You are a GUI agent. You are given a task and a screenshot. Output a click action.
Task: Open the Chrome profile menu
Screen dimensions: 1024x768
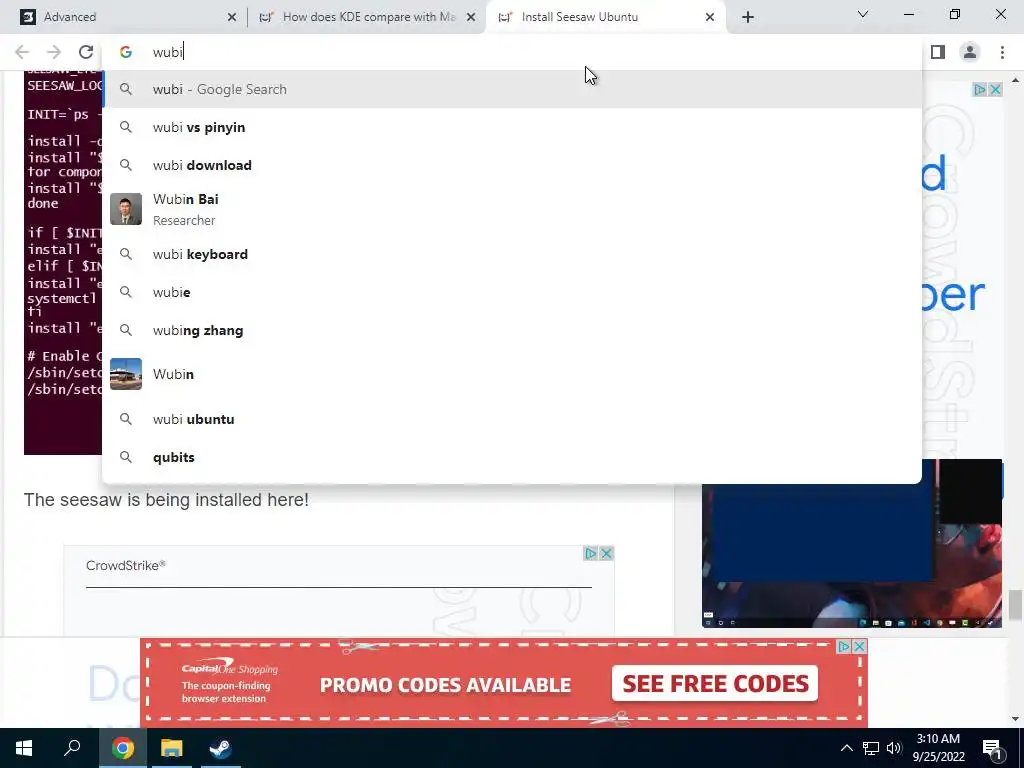[970, 52]
